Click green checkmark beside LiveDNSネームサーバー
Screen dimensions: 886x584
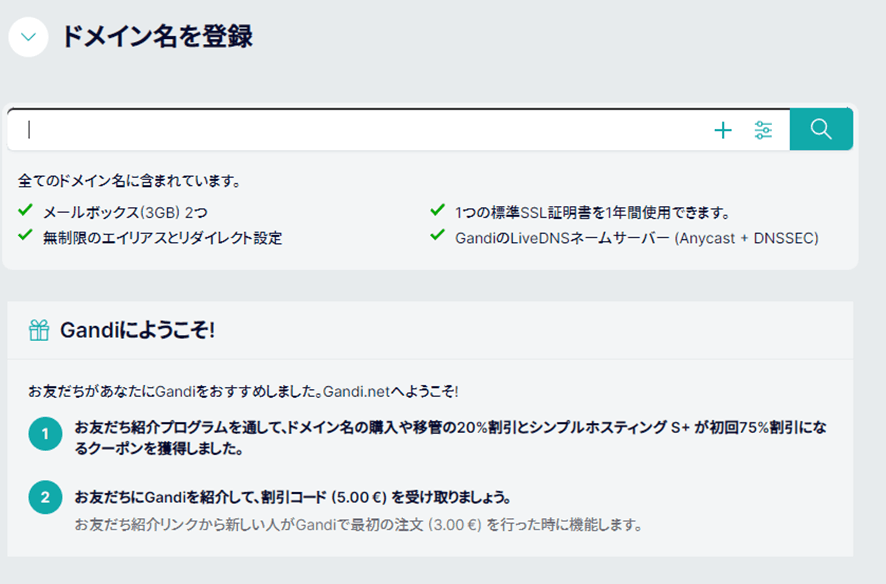coord(437,235)
